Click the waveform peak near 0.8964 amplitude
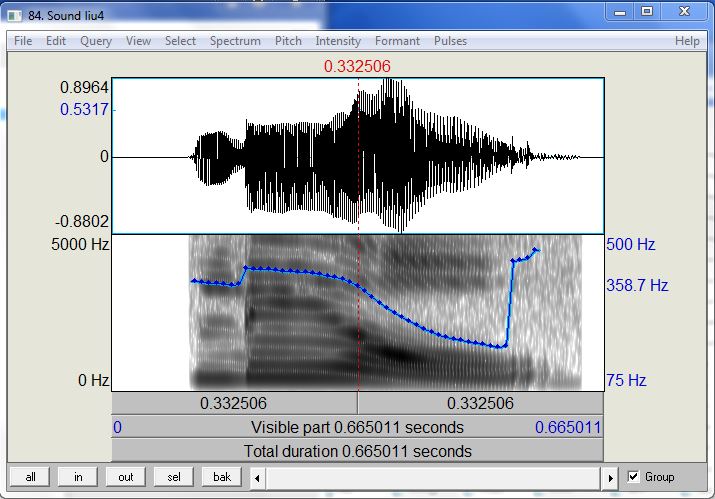The height and width of the screenshot is (499, 715). click(x=388, y=81)
